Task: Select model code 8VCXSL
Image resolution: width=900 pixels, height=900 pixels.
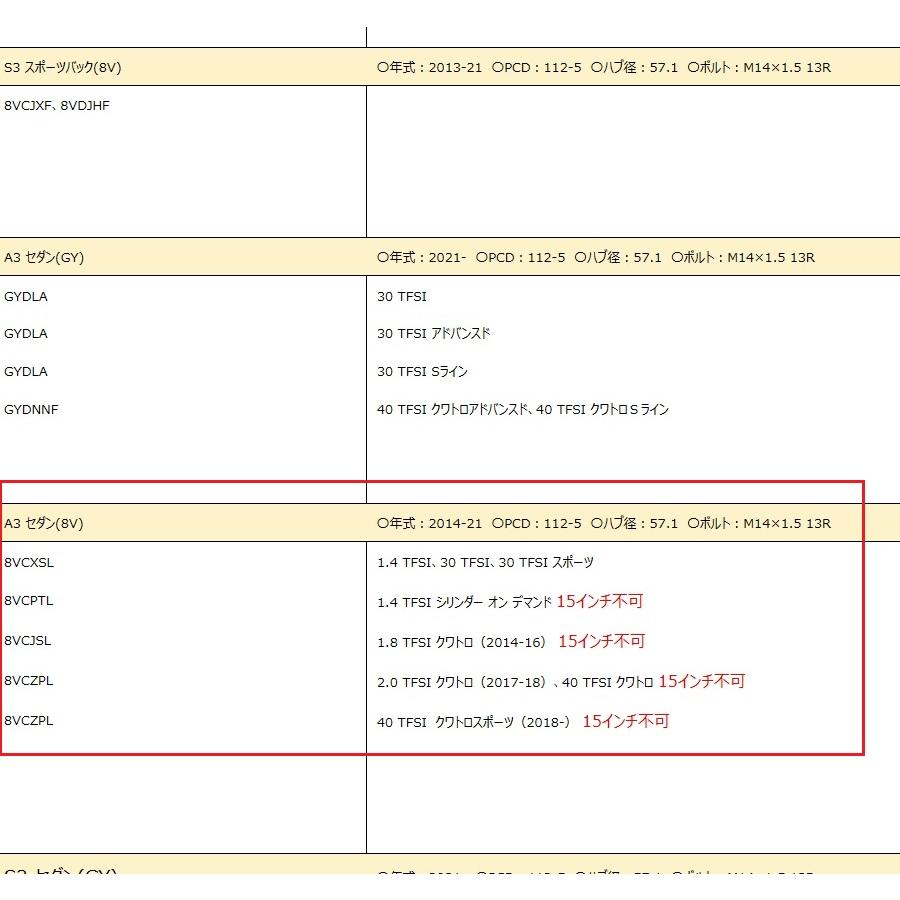Action: tap(29, 562)
